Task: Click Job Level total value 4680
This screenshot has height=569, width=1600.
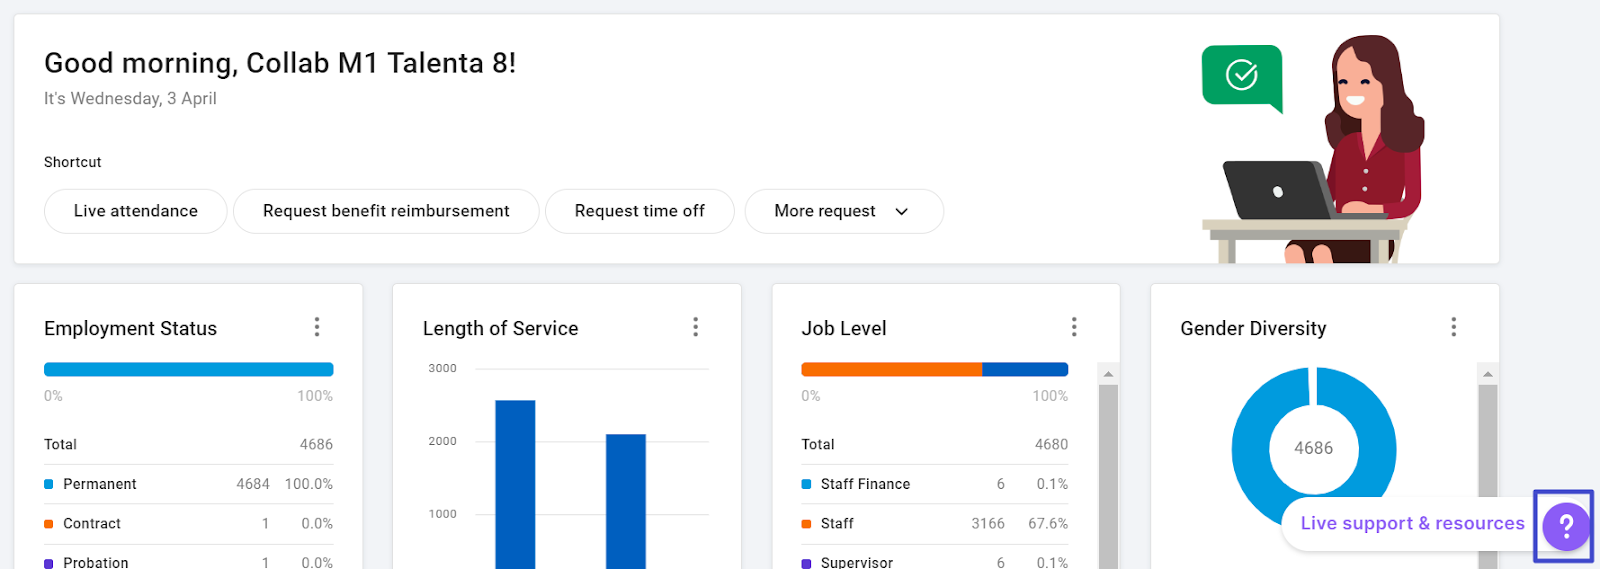Action: tap(1051, 444)
